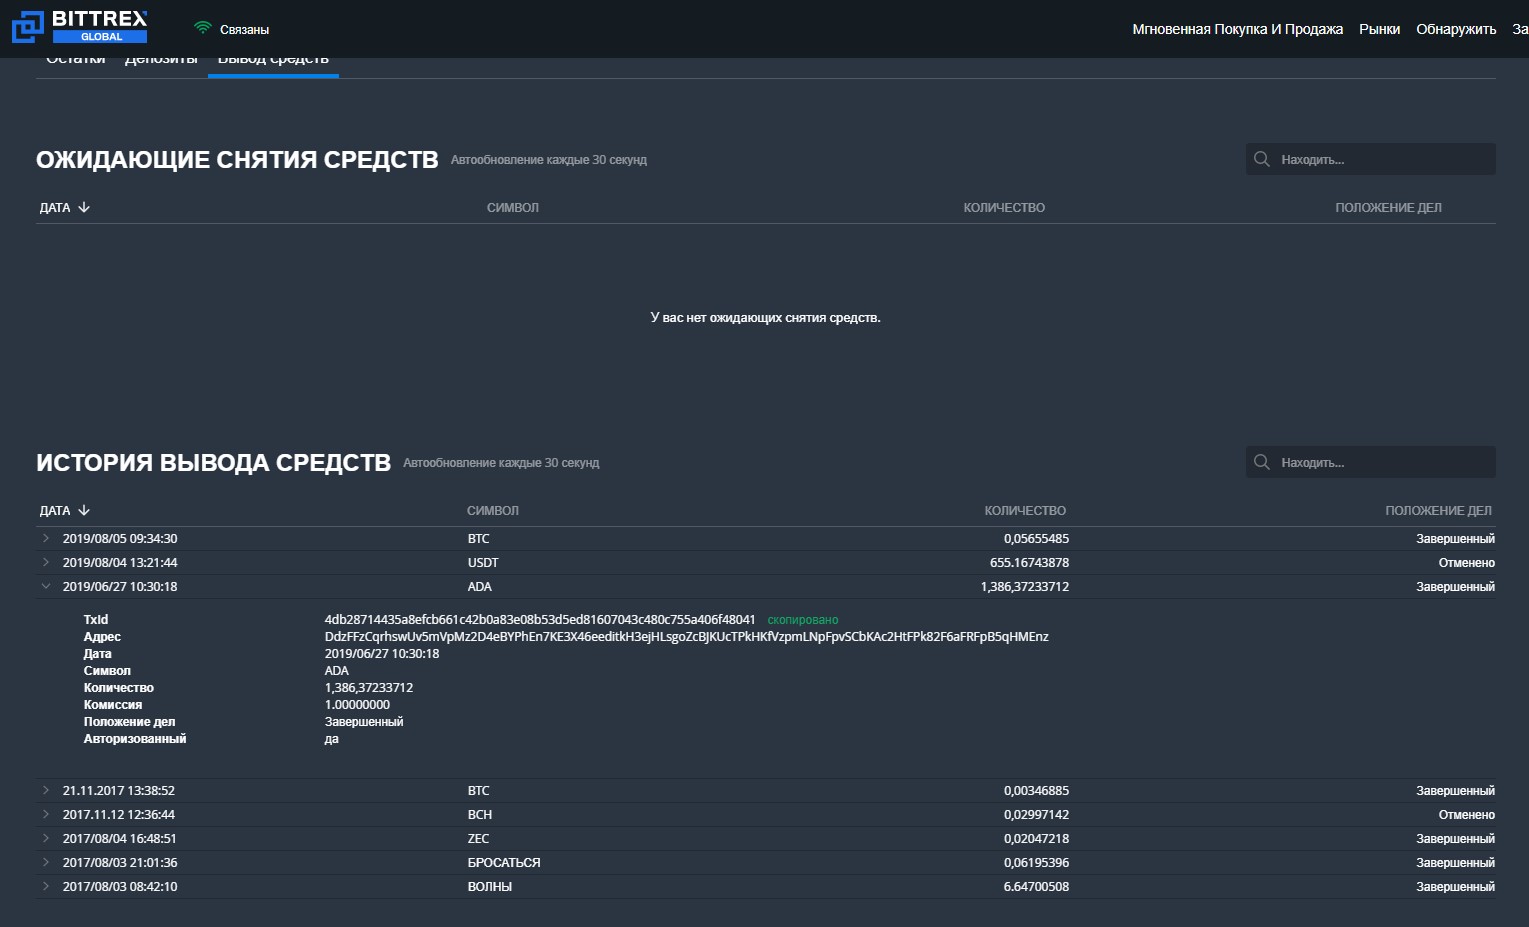Switch to the Остатки tab
The height and width of the screenshot is (927, 1529).
[75, 62]
